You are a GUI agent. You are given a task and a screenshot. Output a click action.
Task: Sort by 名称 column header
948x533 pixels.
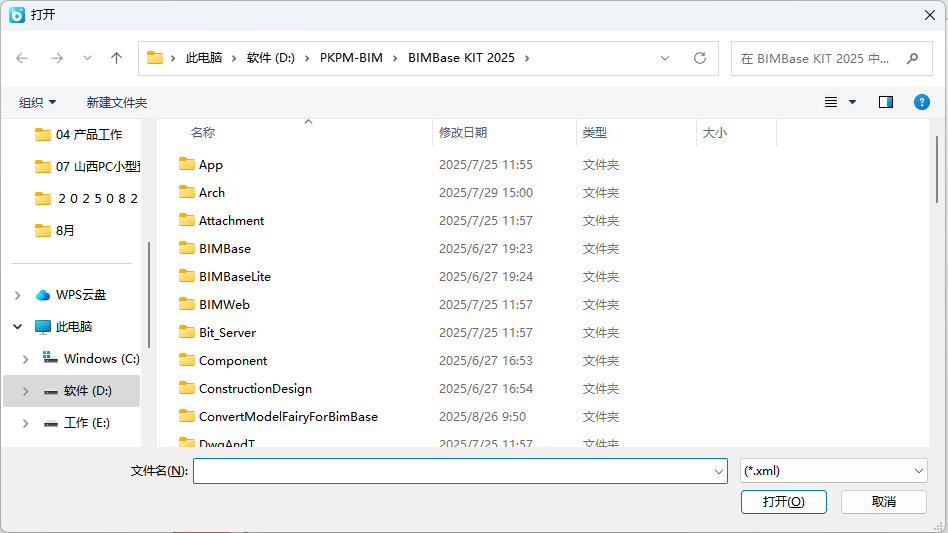pos(203,132)
